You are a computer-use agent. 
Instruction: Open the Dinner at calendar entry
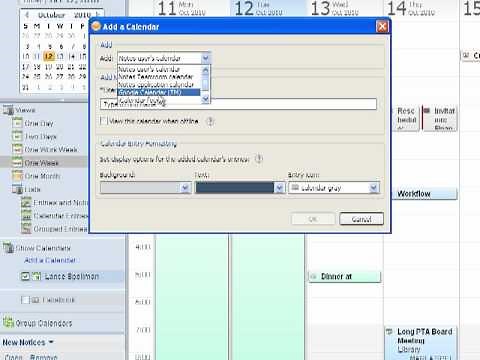point(344,277)
